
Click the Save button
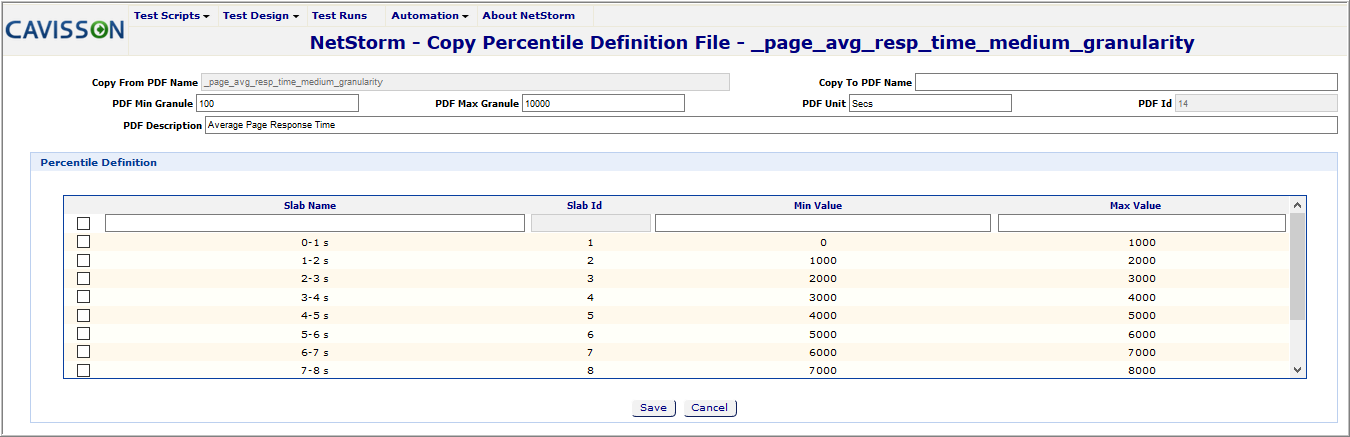(654, 408)
